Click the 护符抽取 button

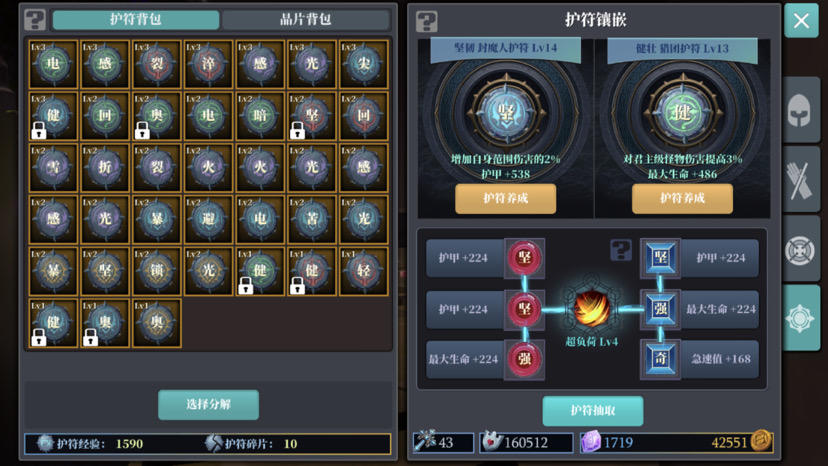pyautogui.click(x=592, y=411)
